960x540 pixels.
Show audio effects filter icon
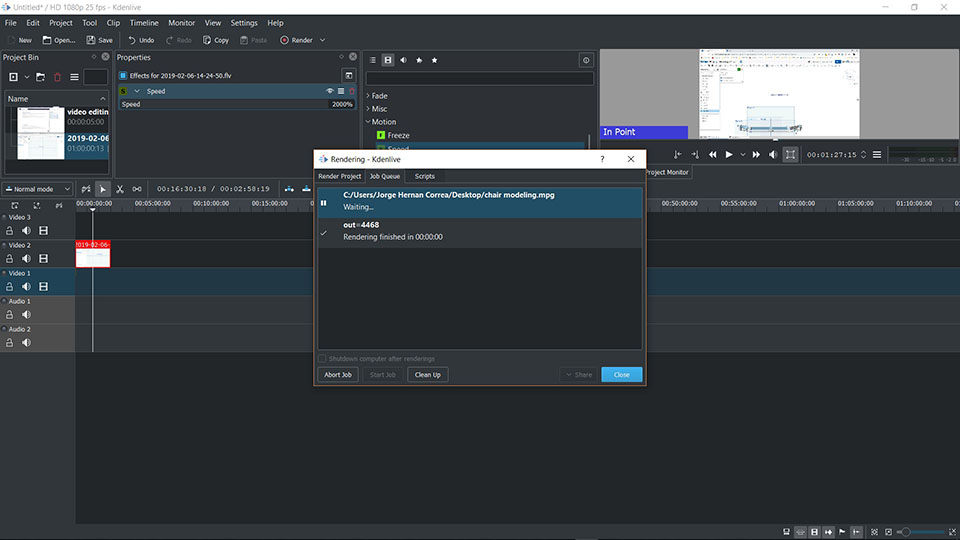coord(403,60)
